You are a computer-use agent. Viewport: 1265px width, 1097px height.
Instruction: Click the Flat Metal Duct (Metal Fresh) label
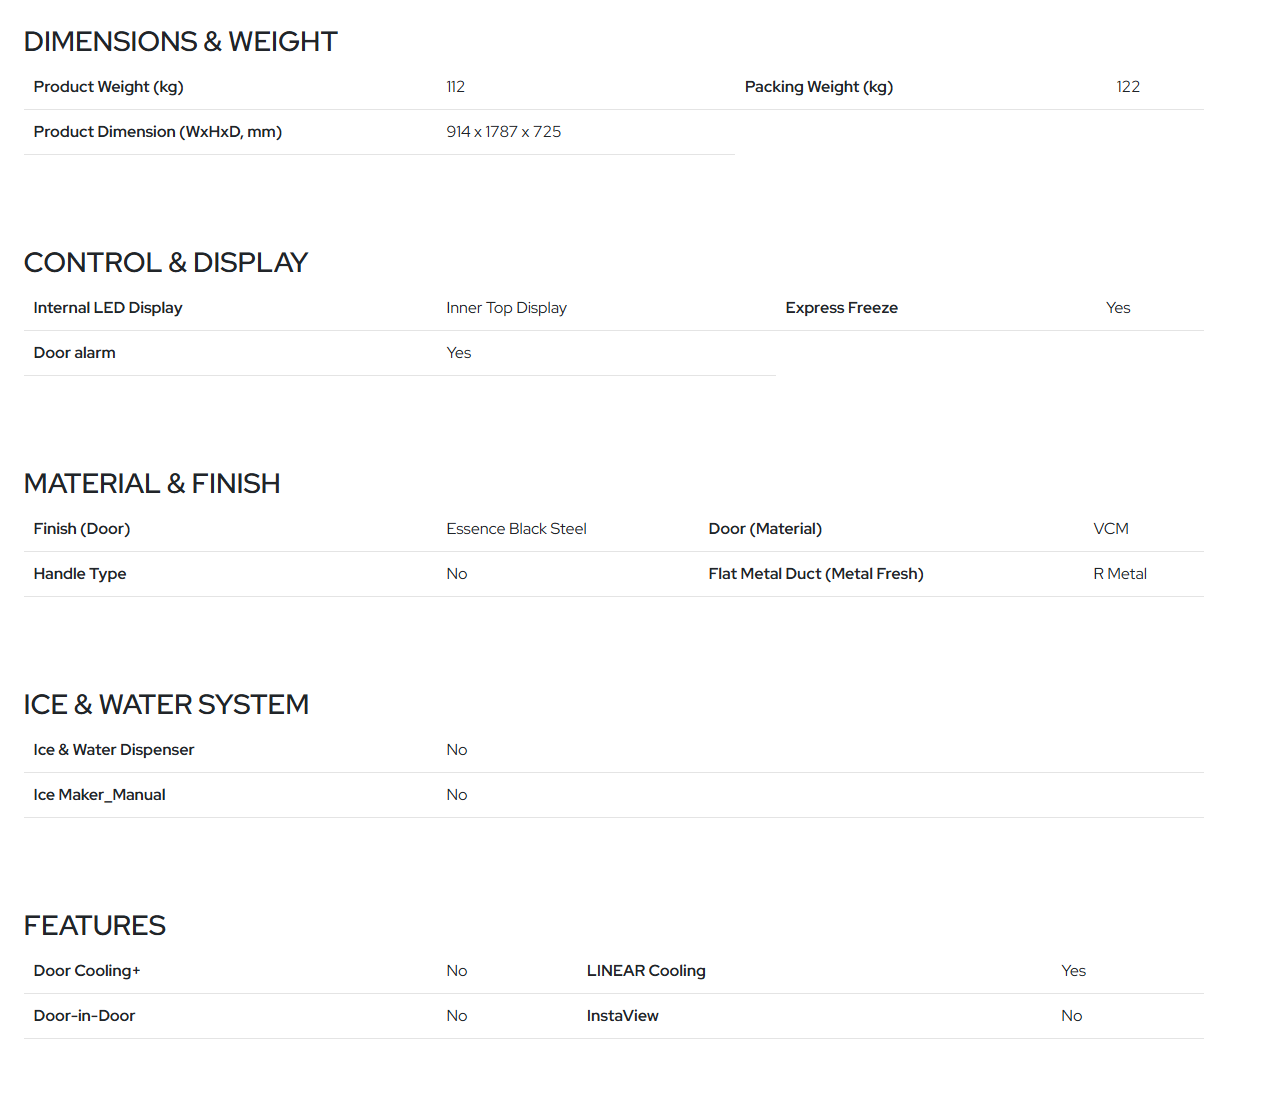pos(815,574)
